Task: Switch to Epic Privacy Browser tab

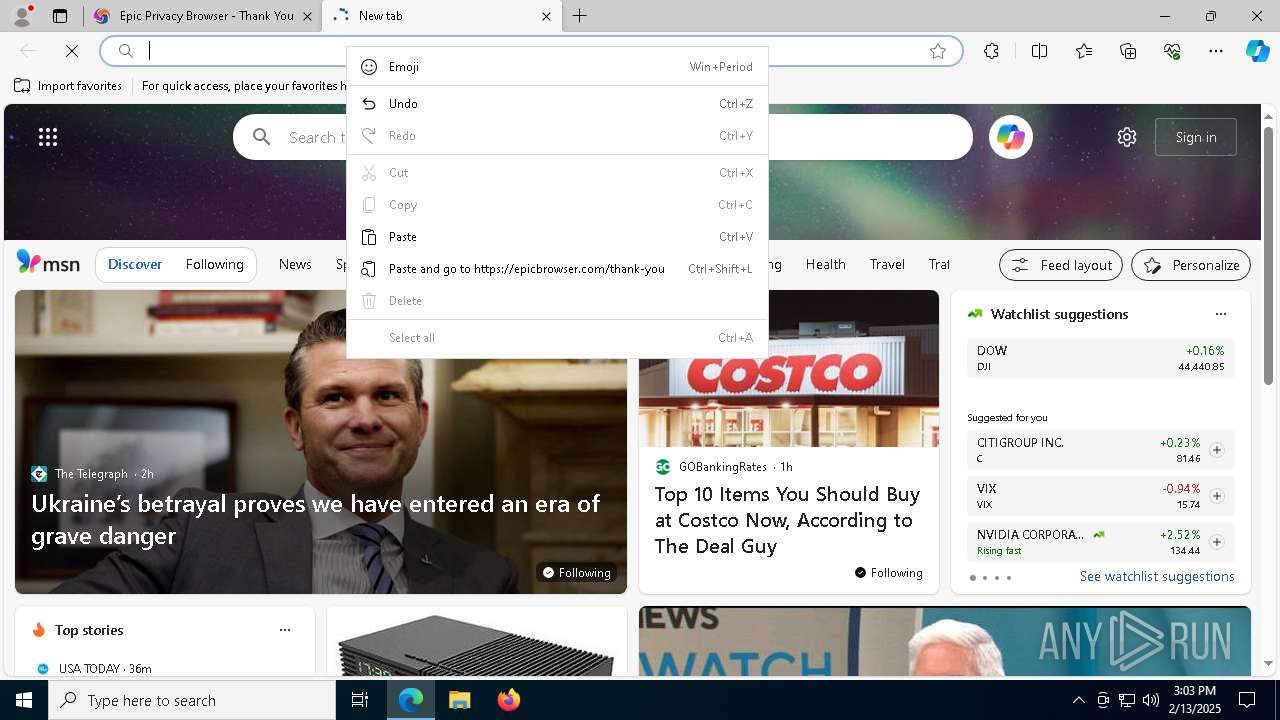Action: tap(203, 16)
